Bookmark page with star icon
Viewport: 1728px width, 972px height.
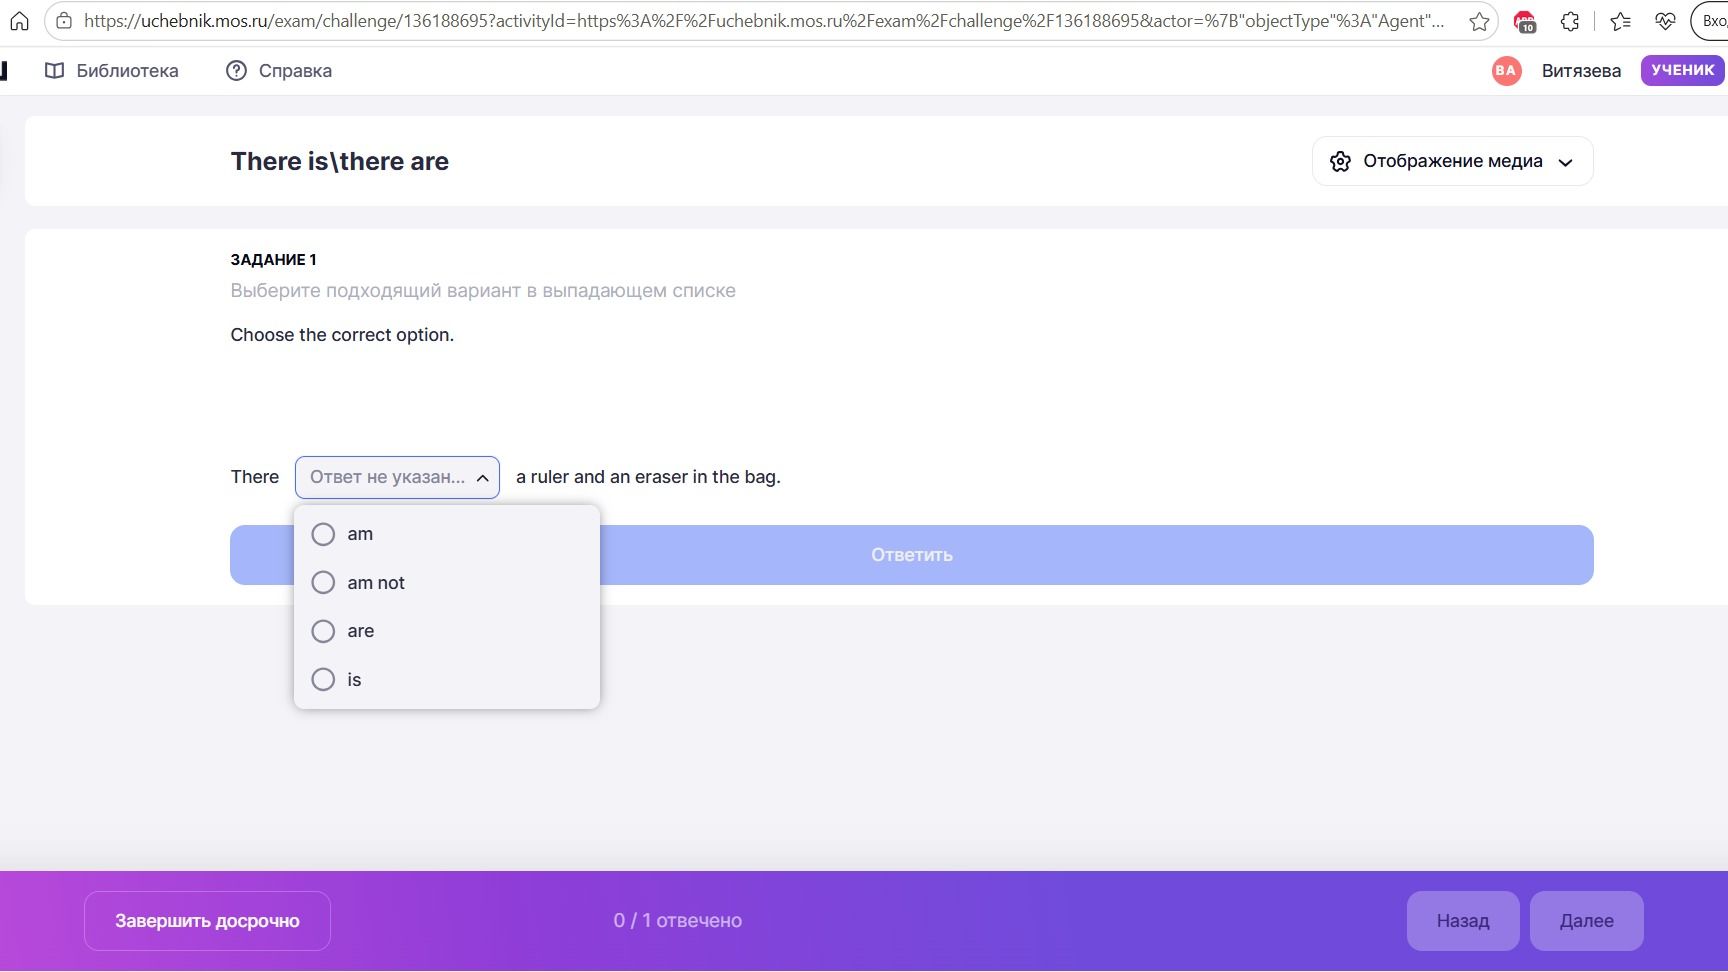tap(1479, 21)
